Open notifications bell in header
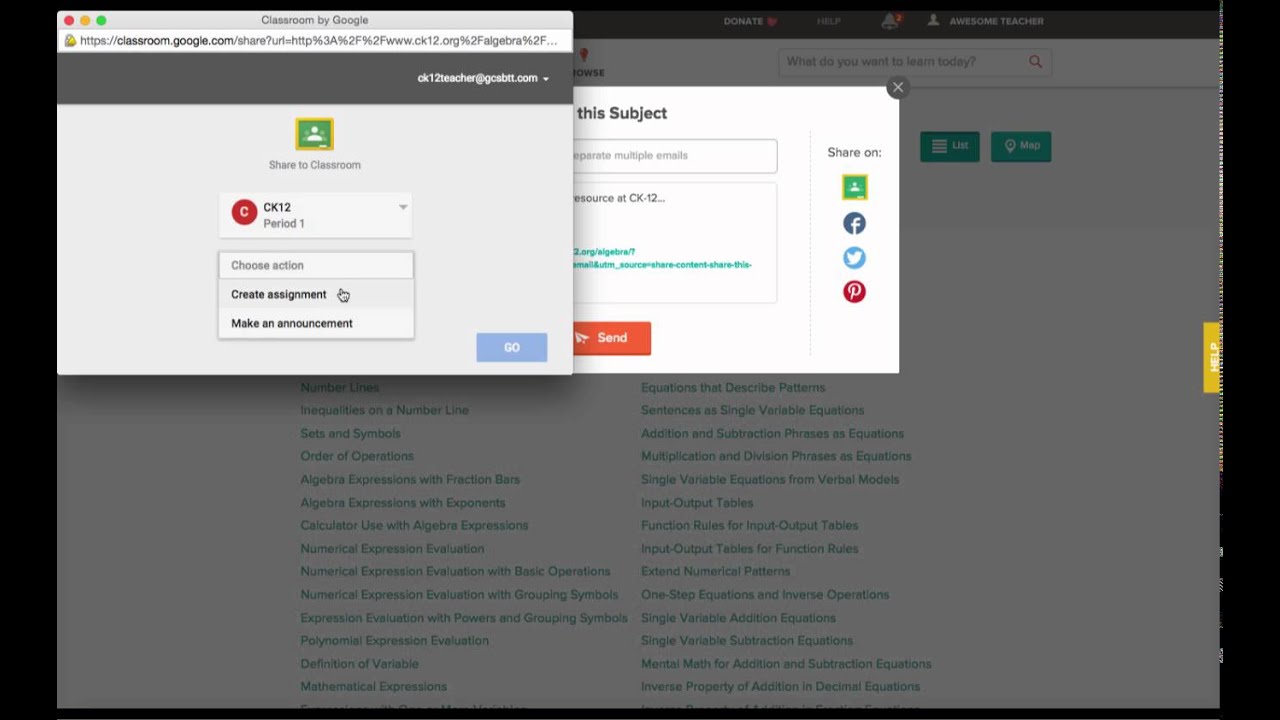 (x=889, y=21)
